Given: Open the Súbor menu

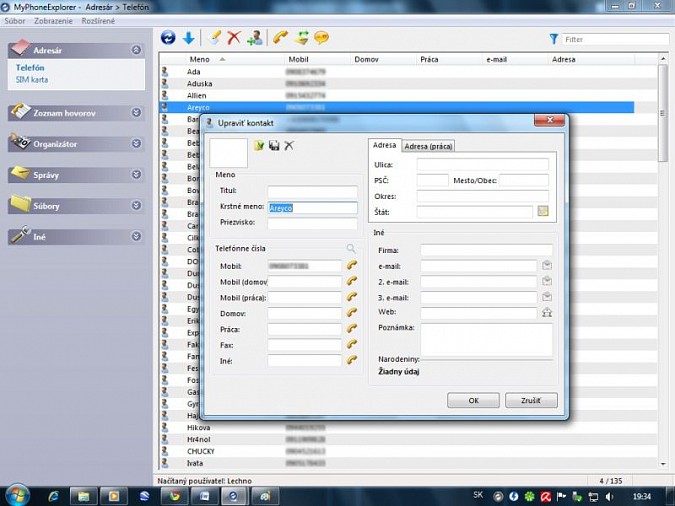Looking at the screenshot, I should [15, 21].
